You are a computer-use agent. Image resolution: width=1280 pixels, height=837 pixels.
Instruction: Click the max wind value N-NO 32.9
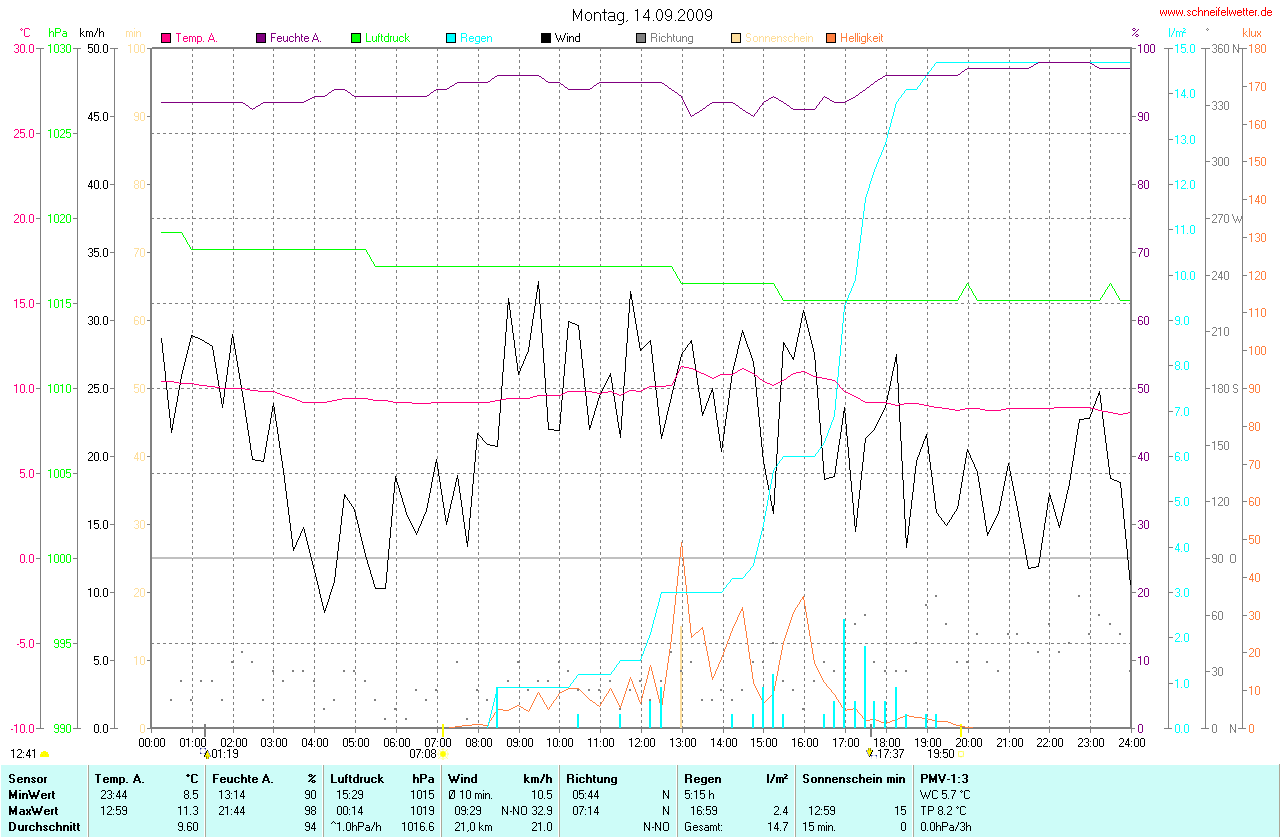click(527, 811)
